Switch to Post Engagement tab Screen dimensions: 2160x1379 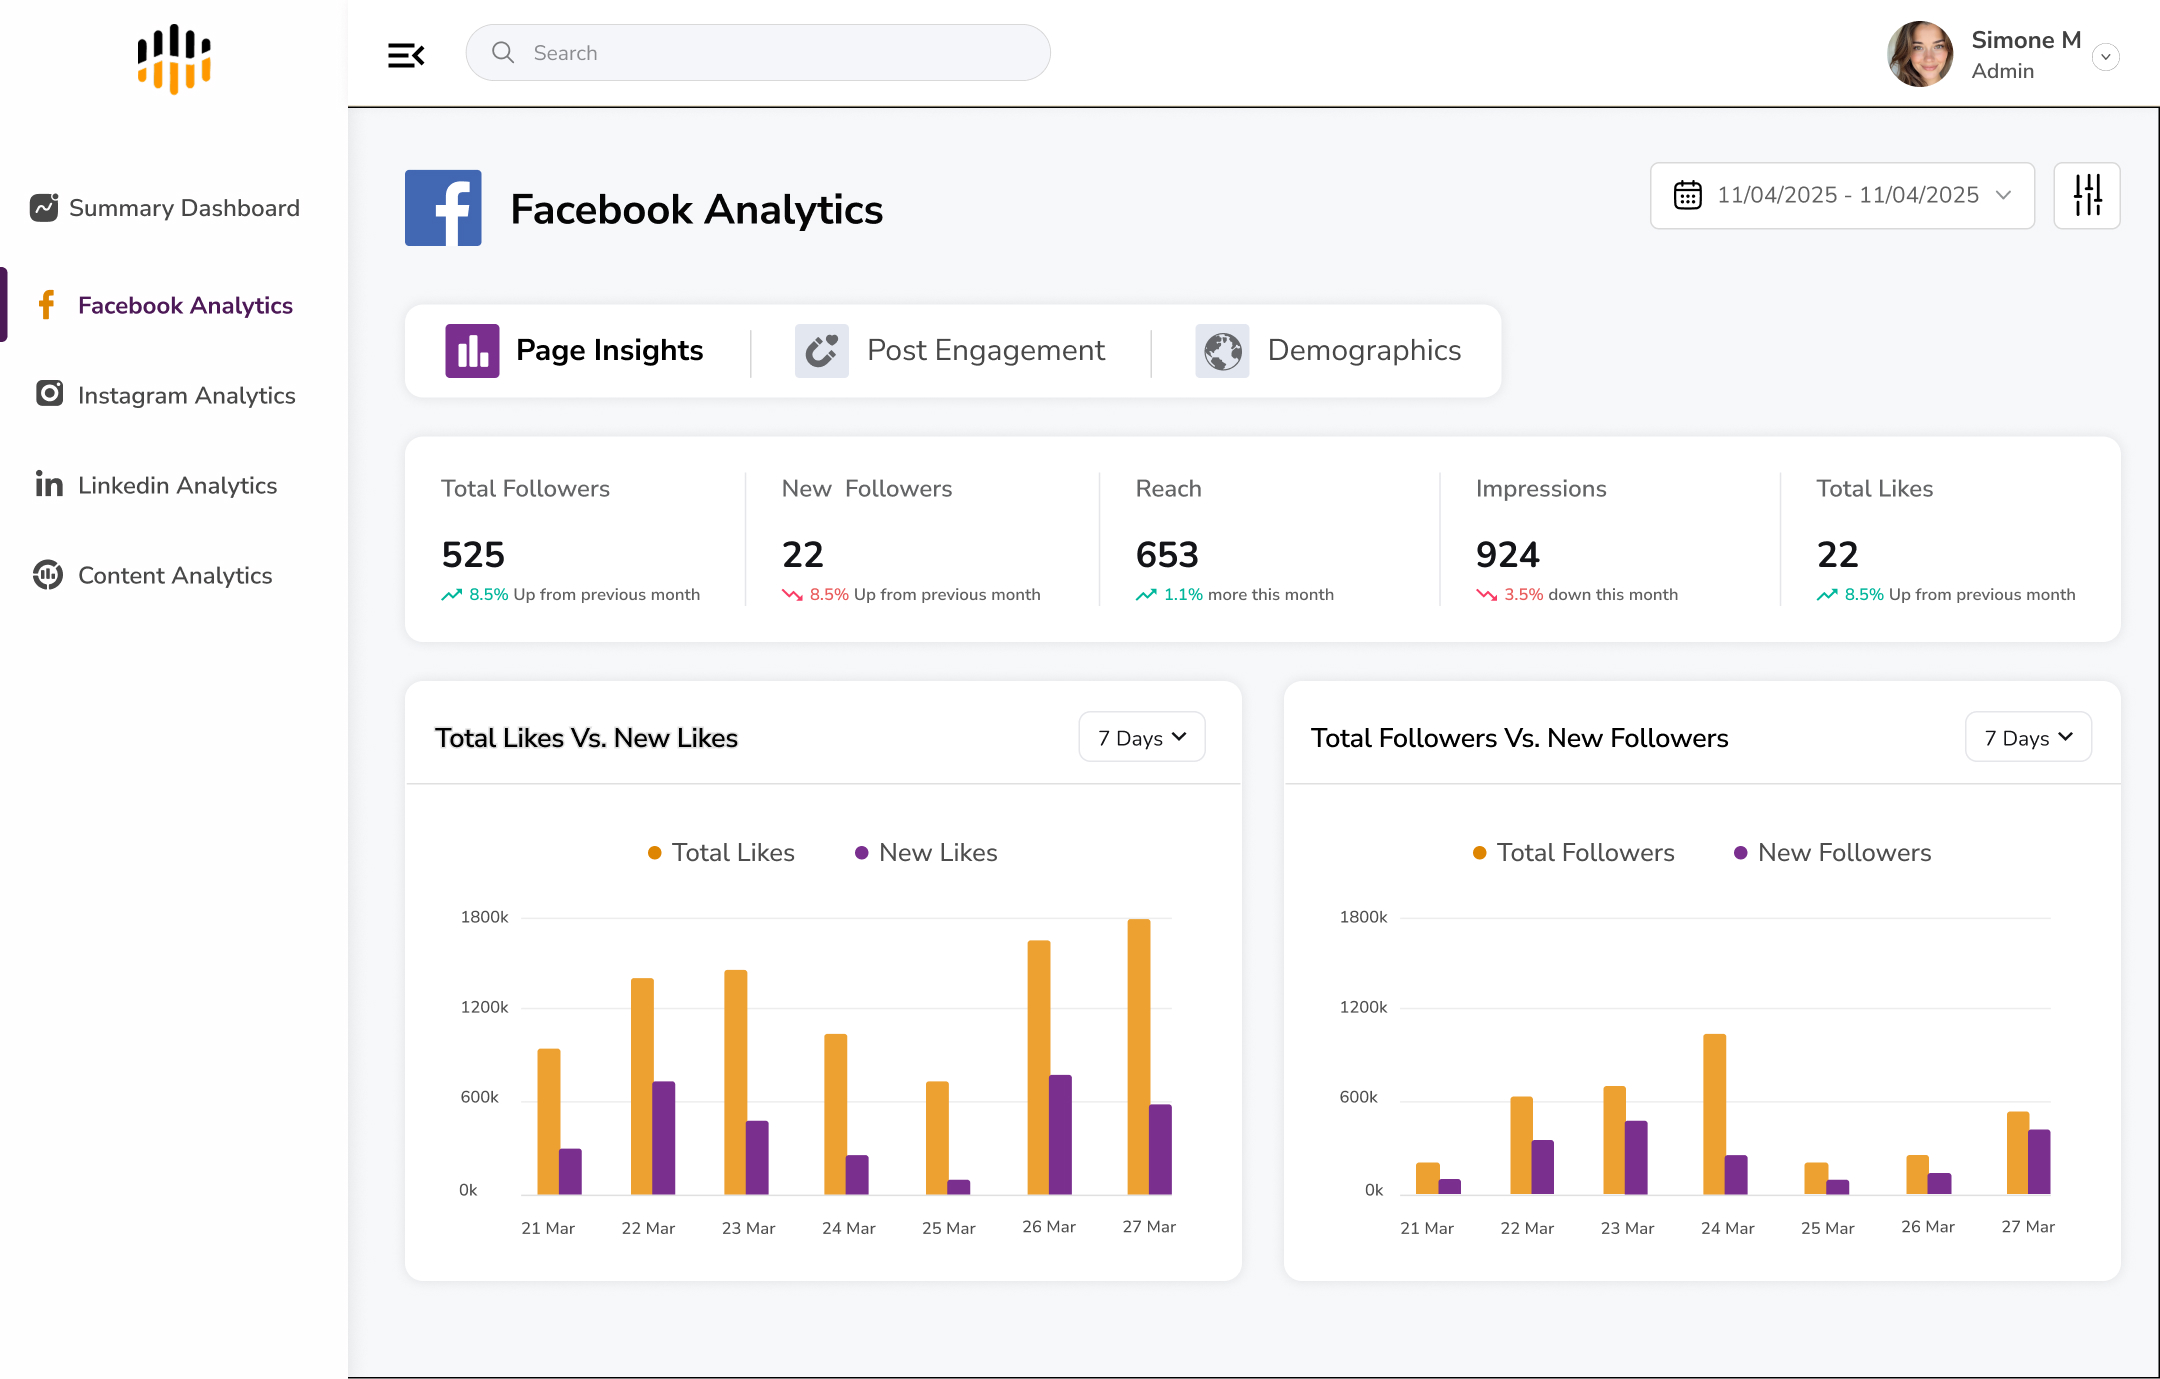tap(950, 350)
